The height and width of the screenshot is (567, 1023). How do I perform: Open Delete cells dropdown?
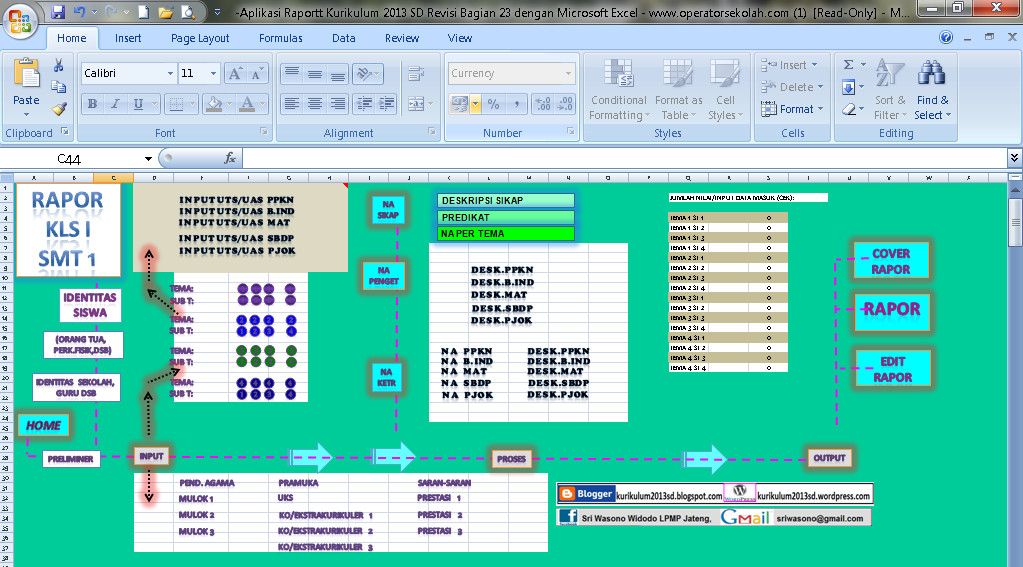(x=793, y=87)
